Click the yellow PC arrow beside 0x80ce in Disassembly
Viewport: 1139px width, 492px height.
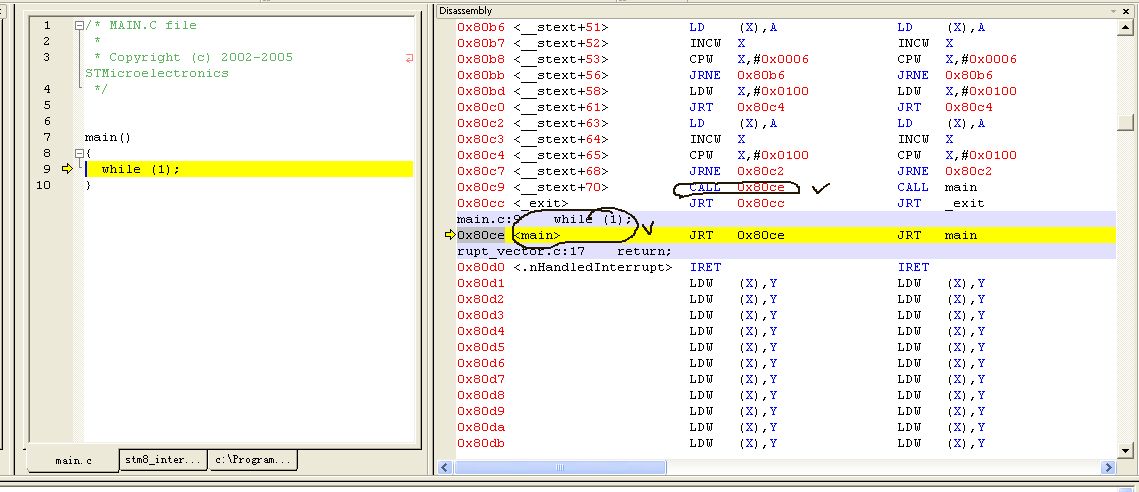pos(449,235)
